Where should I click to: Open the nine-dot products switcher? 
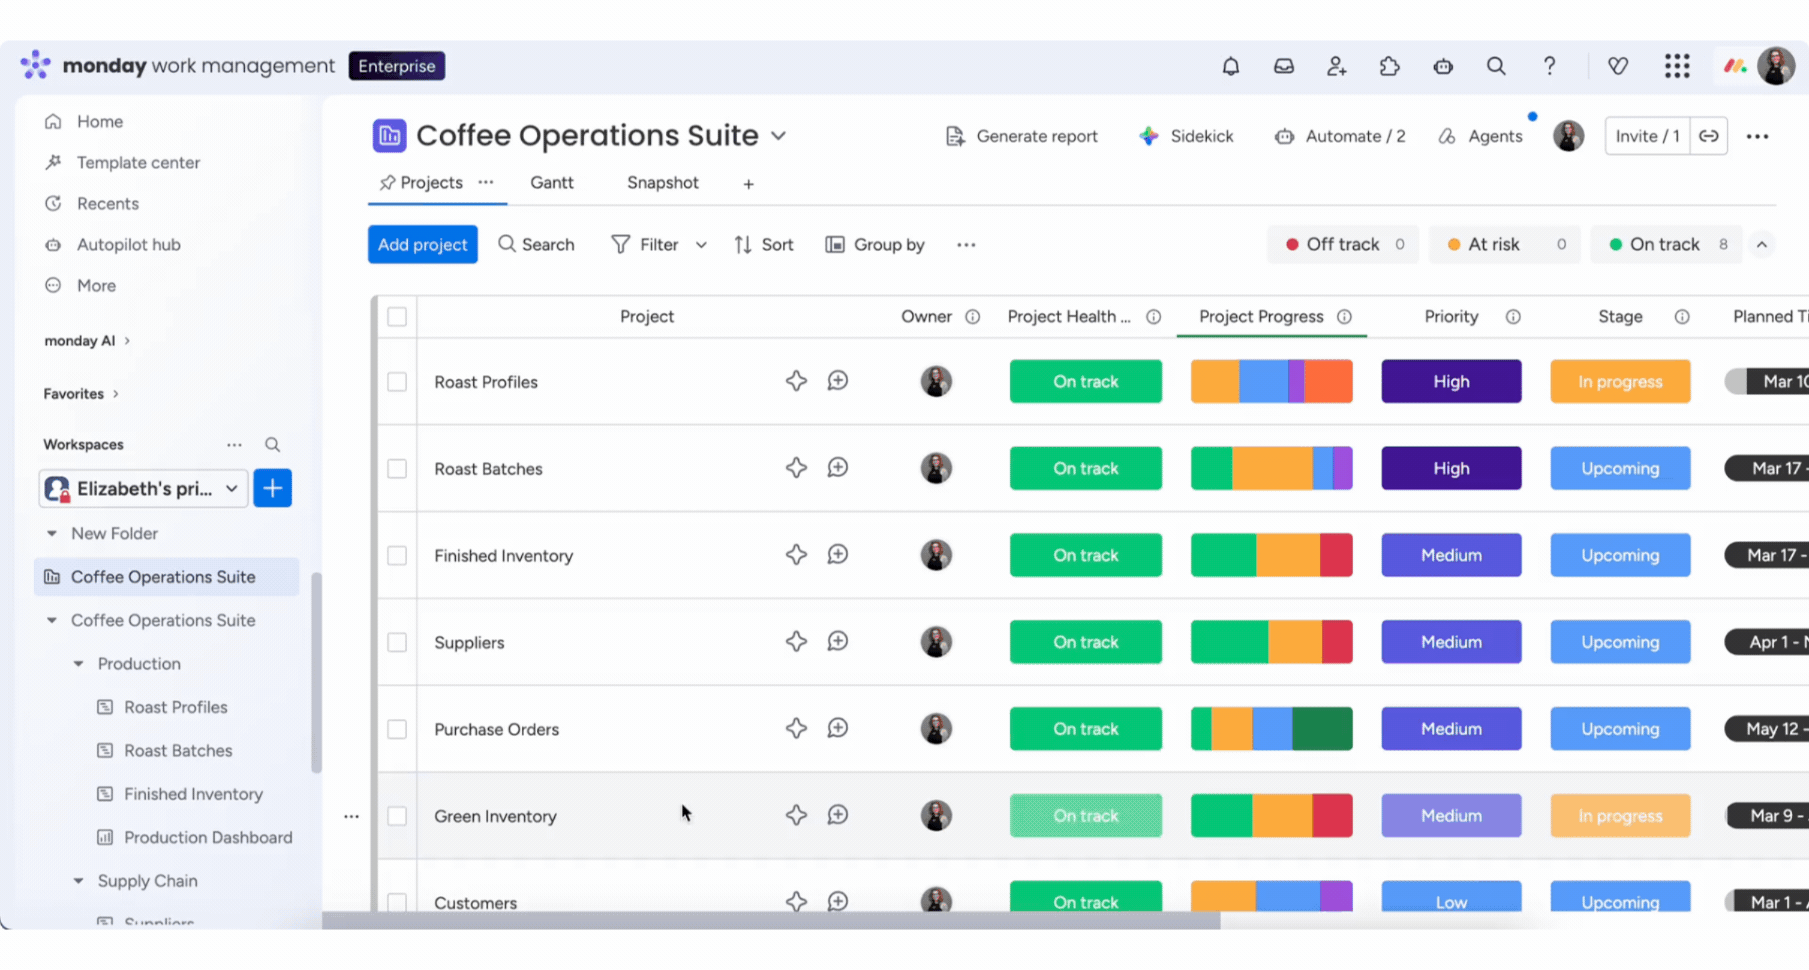1677,66
